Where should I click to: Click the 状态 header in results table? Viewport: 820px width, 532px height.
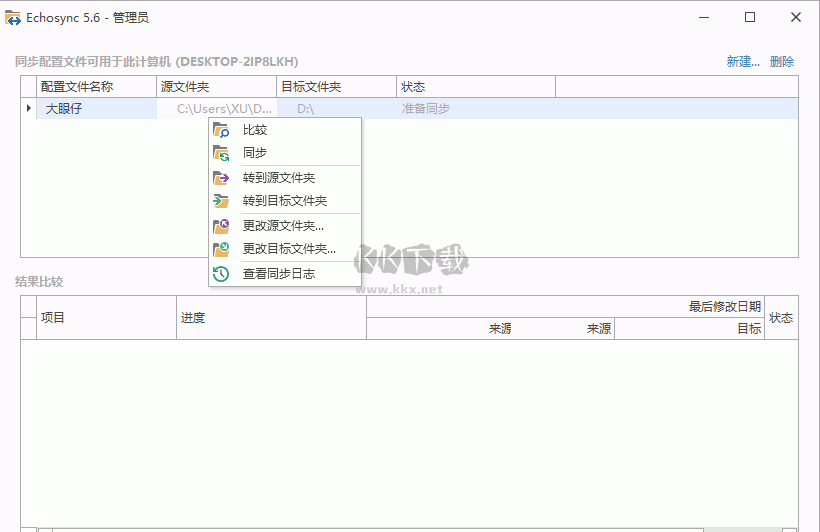pyautogui.click(x=781, y=318)
